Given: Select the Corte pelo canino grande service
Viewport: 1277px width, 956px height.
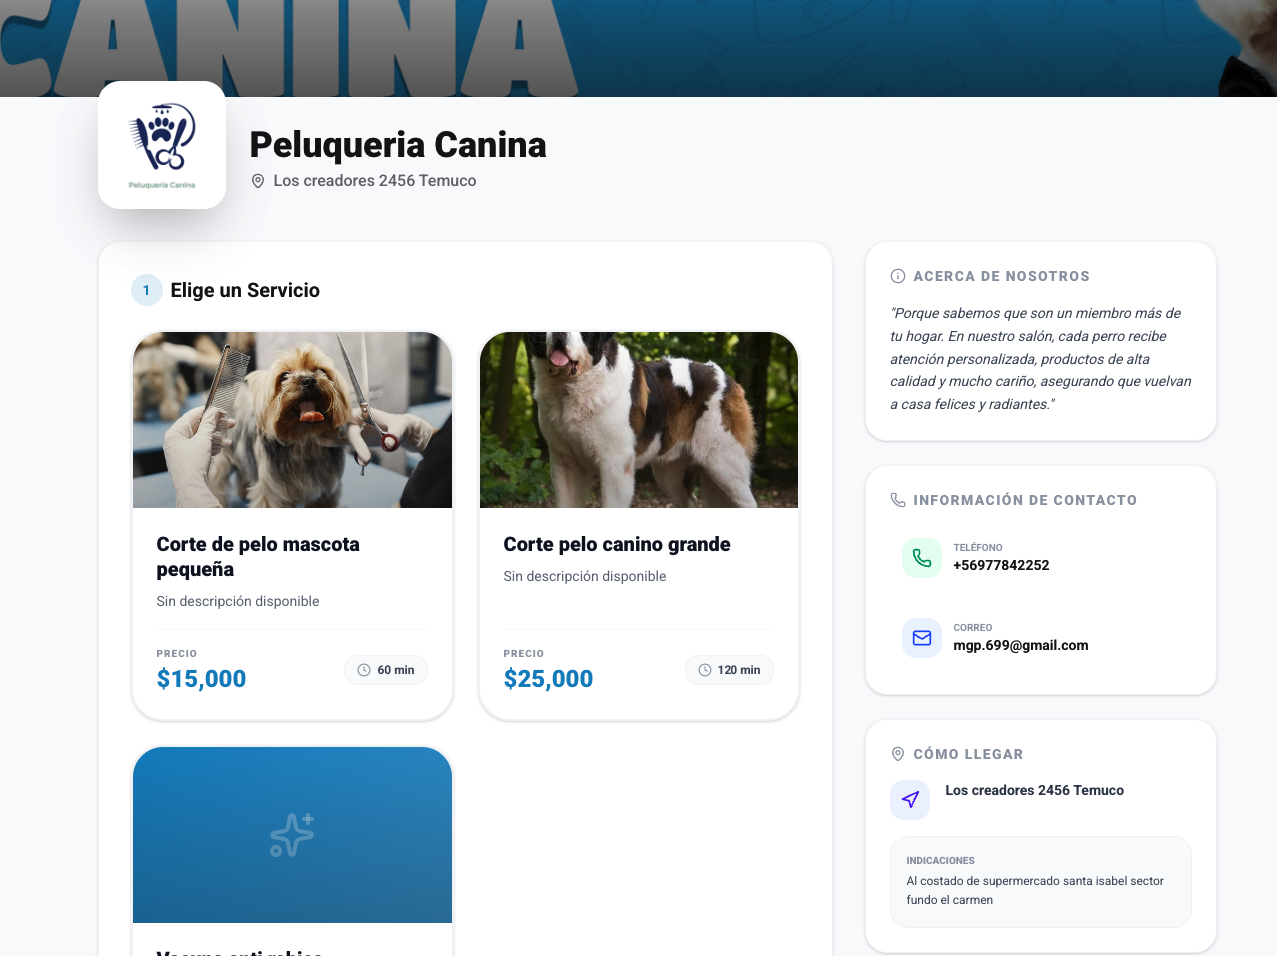Looking at the screenshot, I should tap(639, 526).
